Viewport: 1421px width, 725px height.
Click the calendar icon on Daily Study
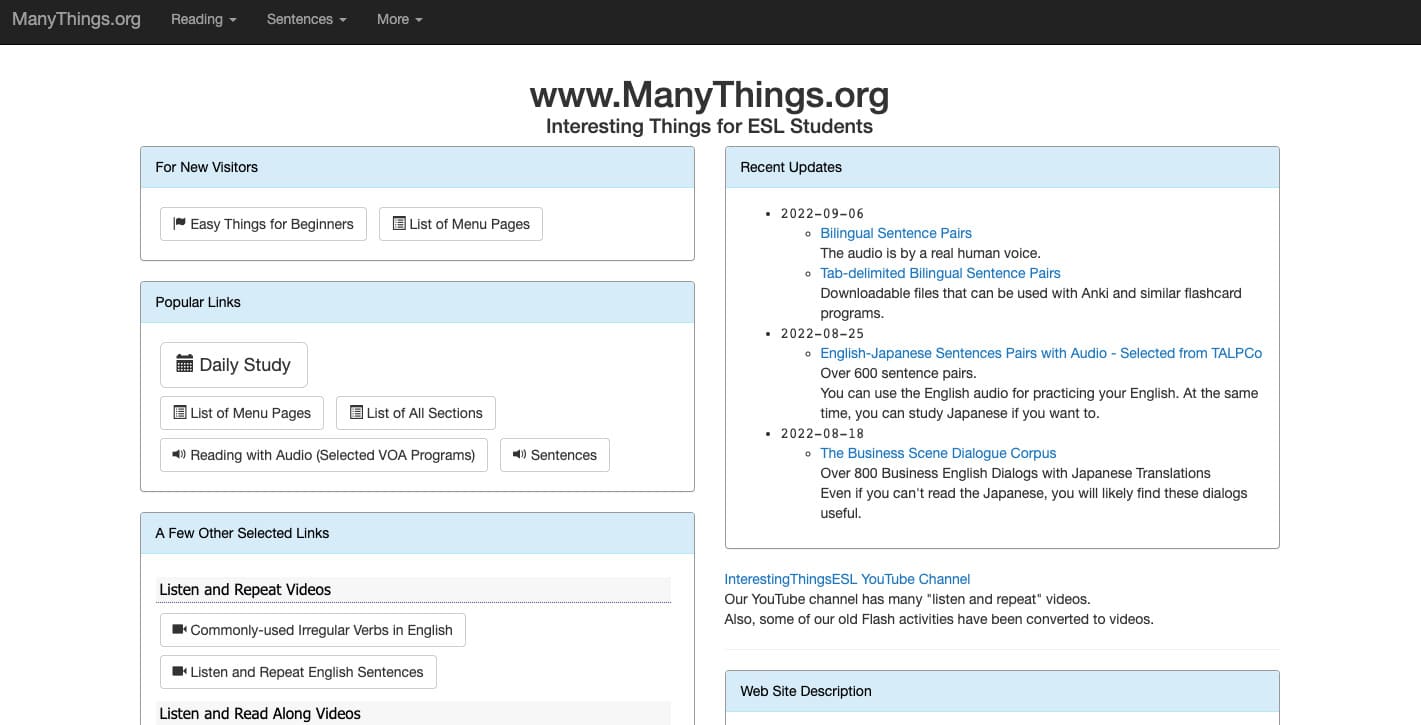point(185,364)
